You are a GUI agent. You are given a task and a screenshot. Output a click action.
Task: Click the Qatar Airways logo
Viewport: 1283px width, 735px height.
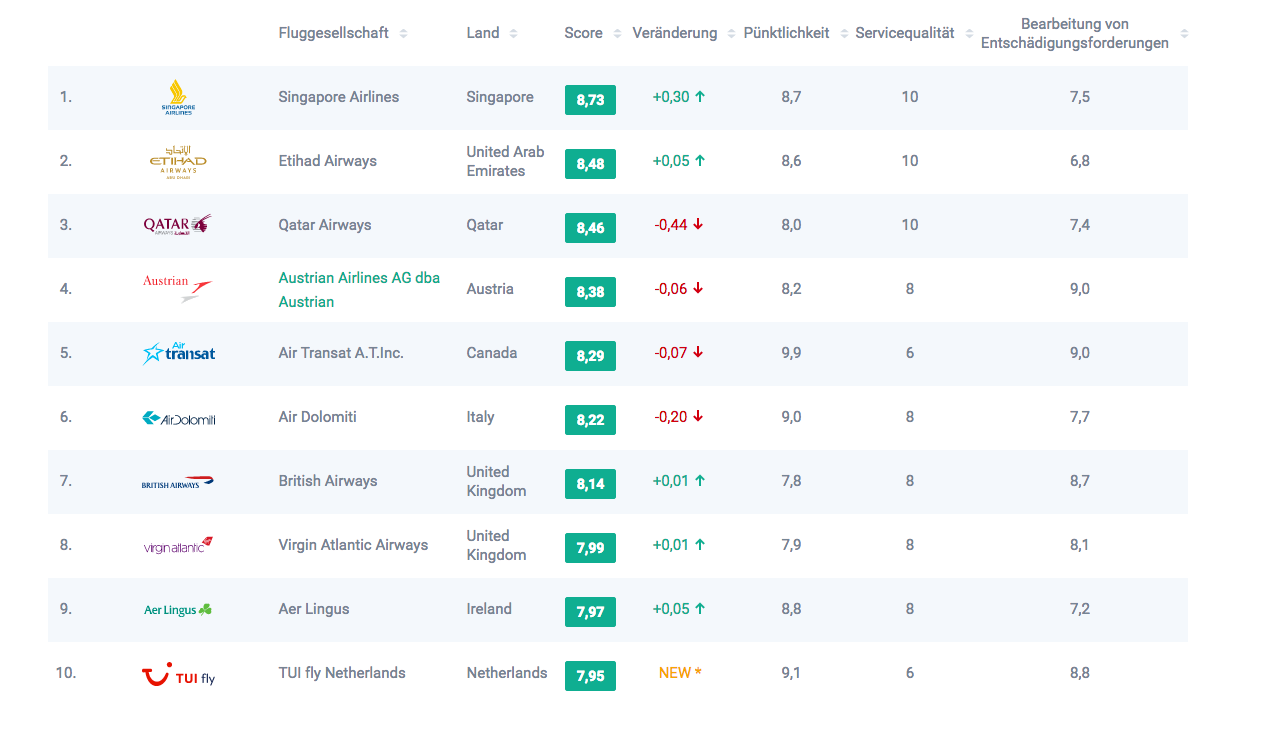(178, 225)
